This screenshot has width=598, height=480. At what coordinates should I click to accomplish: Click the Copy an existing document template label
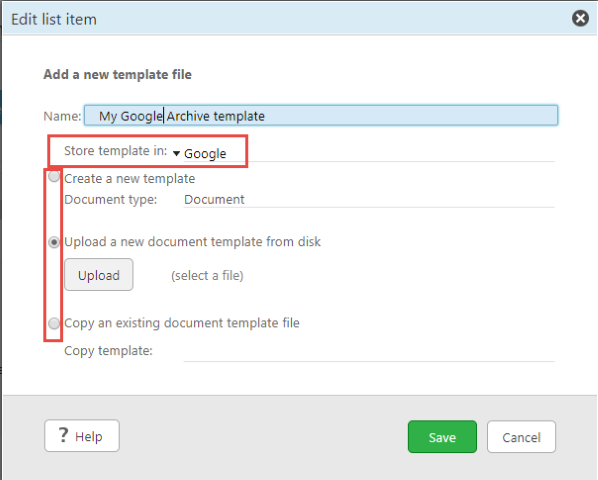[x=182, y=323]
